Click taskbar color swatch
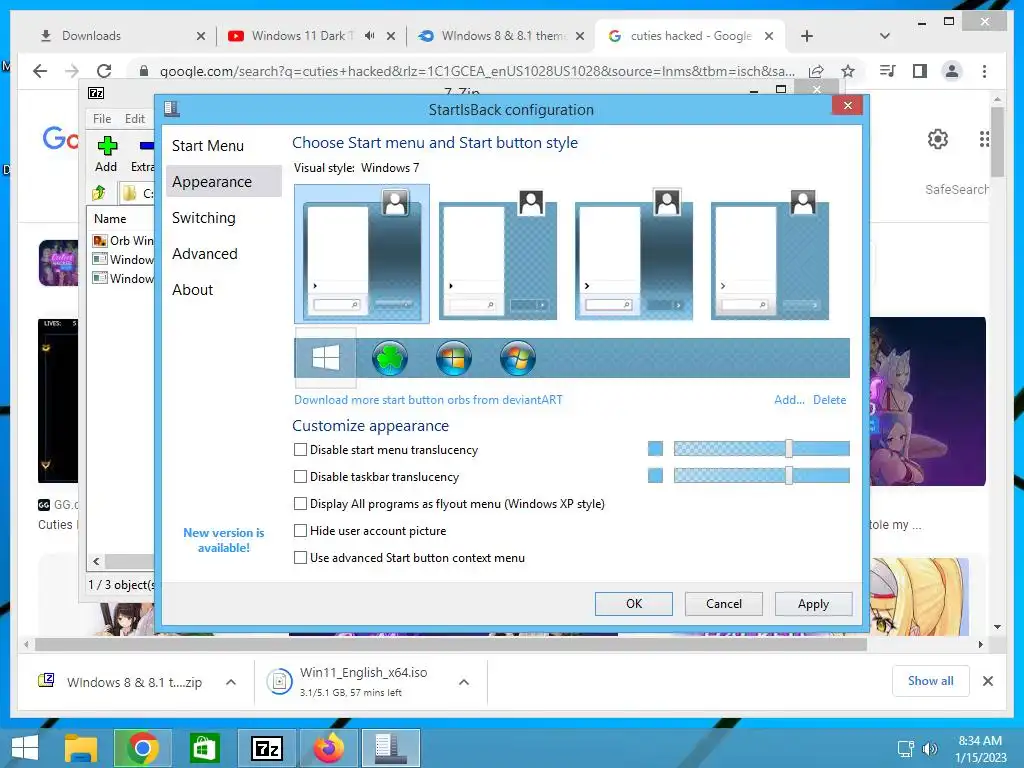The image size is (1024, 768). [655, 475]
